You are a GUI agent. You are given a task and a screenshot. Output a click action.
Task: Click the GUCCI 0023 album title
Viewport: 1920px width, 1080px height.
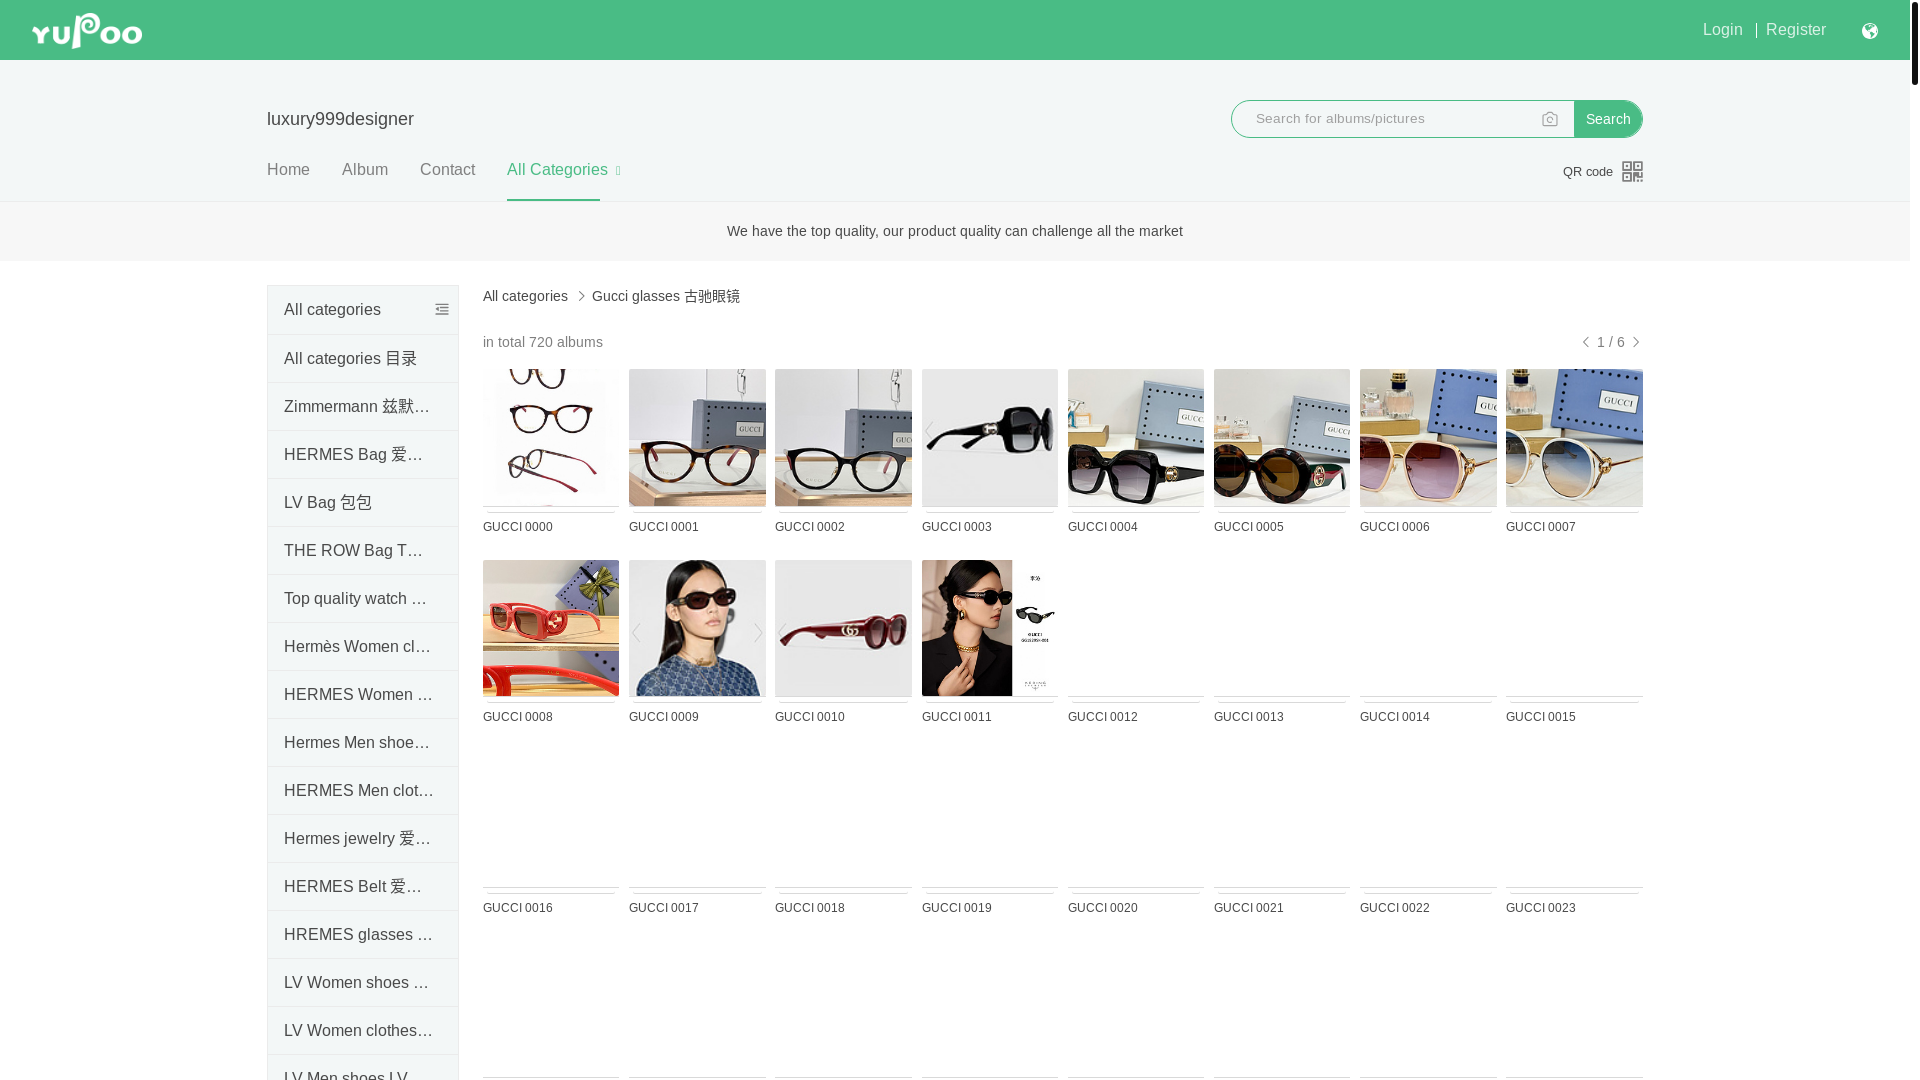1541,908
